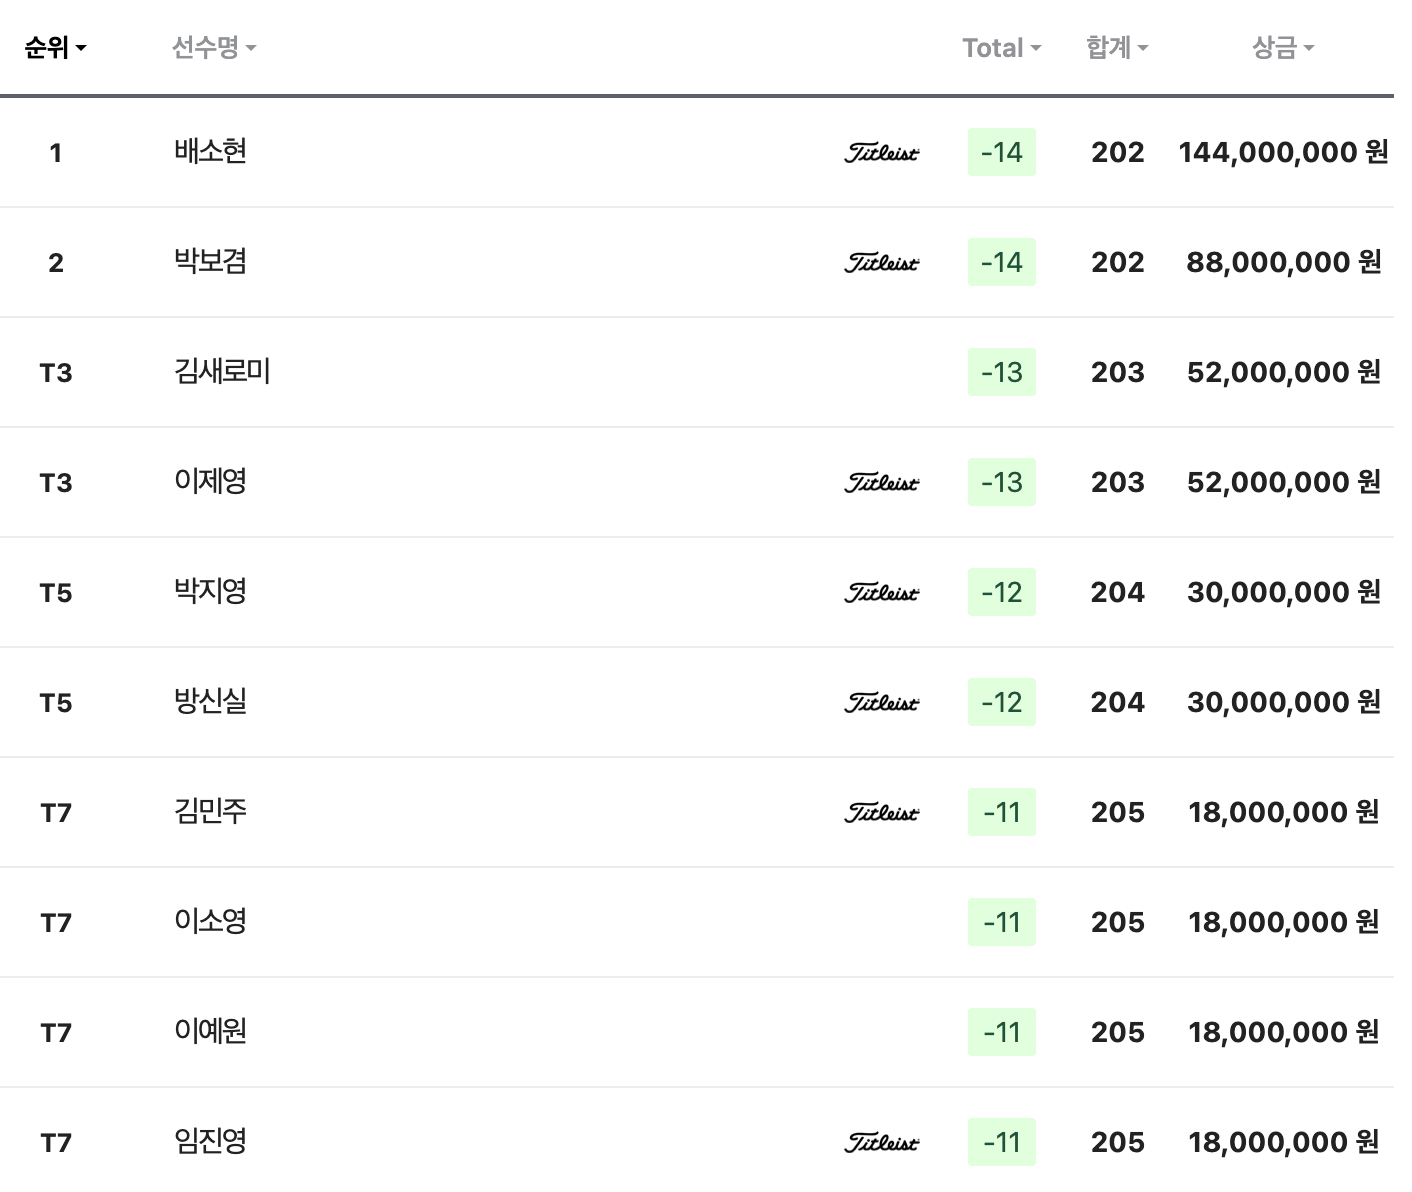
Task: Click the Titleist logo in 임진영's row
Action: pos(880,1141)
